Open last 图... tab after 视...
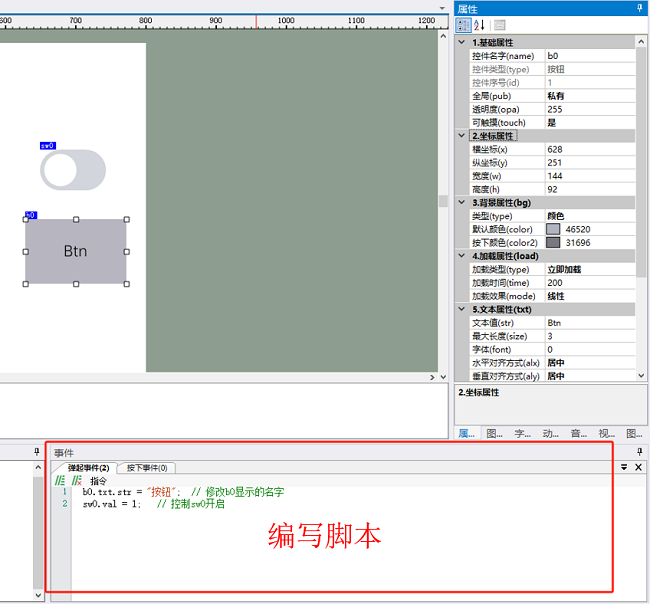 click(x=634, y=434)
